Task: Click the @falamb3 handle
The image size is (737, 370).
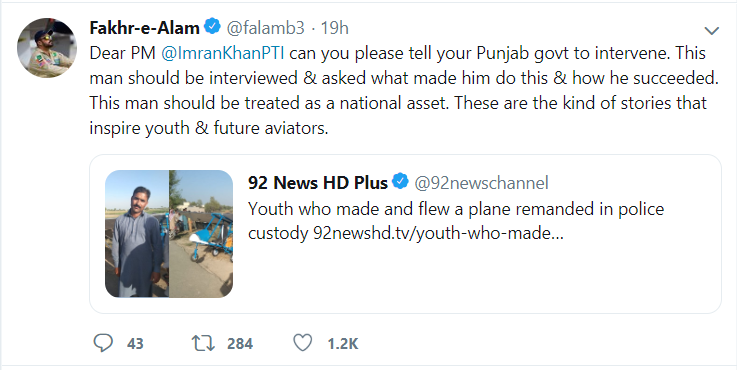Action: point(266,28)
